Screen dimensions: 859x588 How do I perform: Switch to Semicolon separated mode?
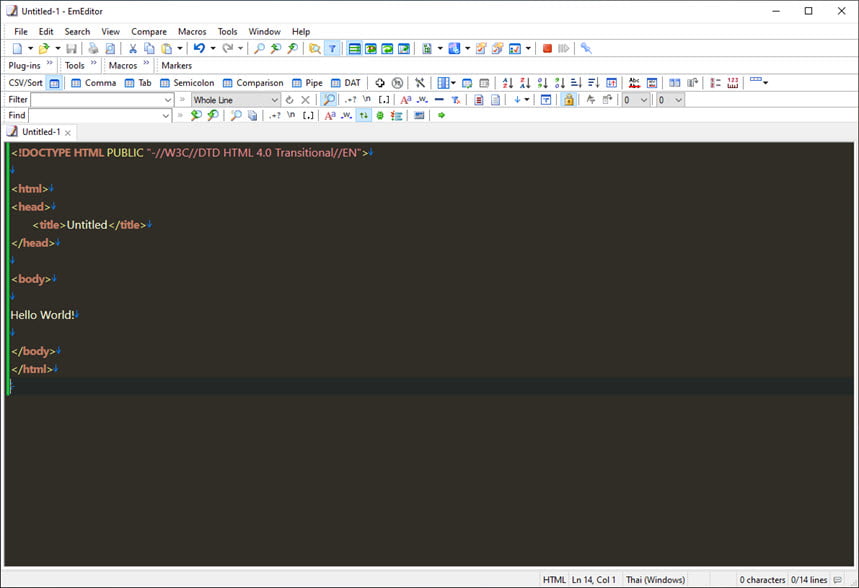tap(187, 83)
